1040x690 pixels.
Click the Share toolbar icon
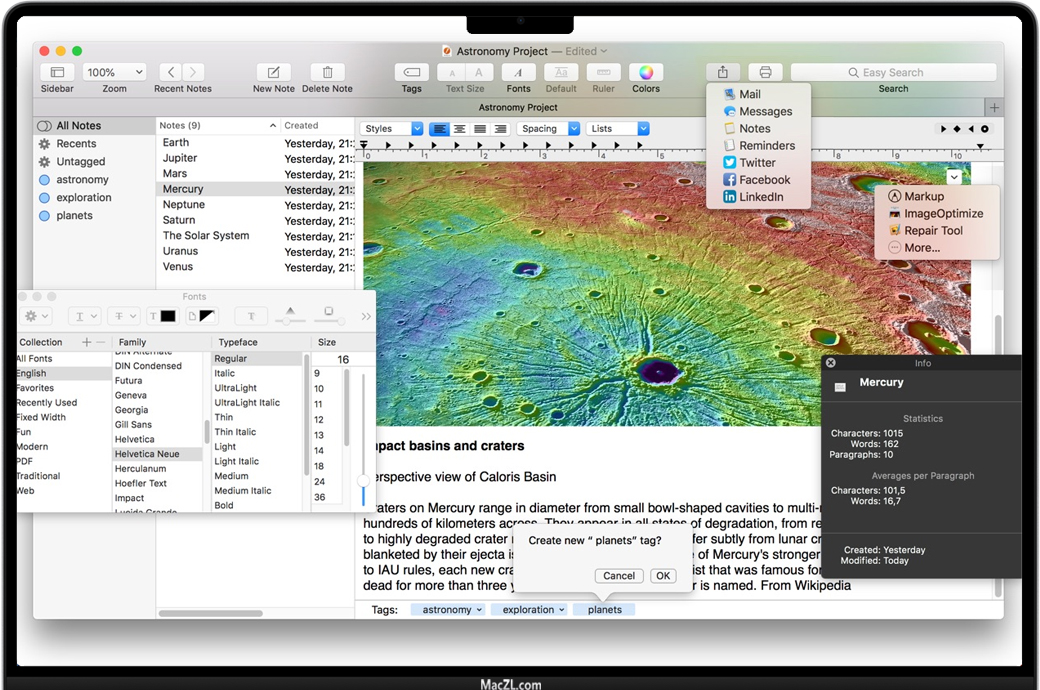coord(723,72)
